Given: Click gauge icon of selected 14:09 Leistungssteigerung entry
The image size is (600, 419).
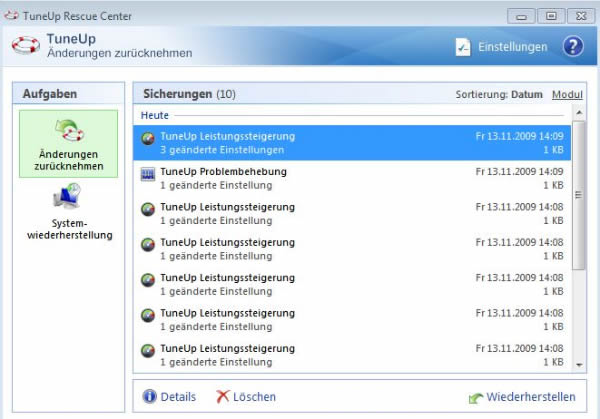Looking at the screenshot, I should [x=148, y=138].
